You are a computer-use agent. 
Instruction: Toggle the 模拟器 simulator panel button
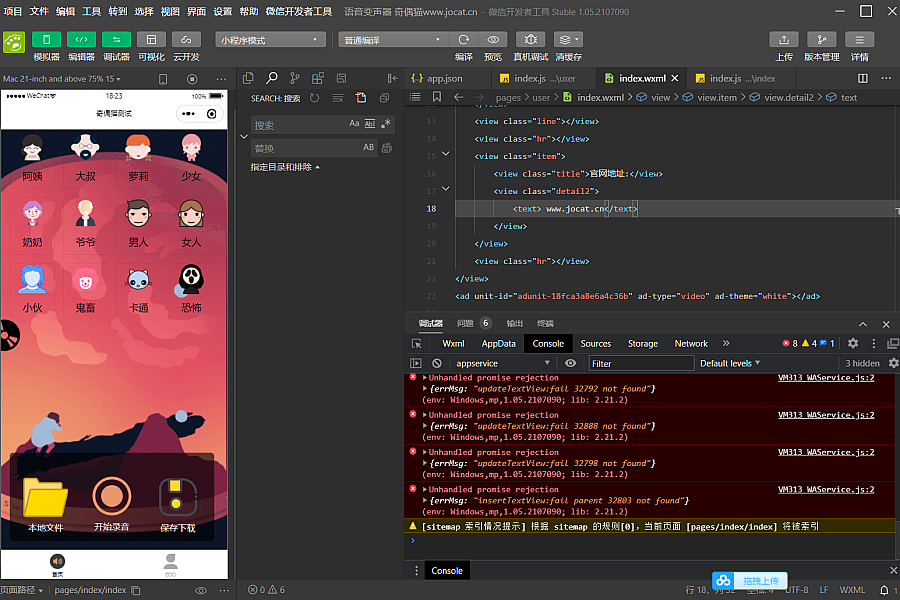pyautogui.click(x=46, y=40)
